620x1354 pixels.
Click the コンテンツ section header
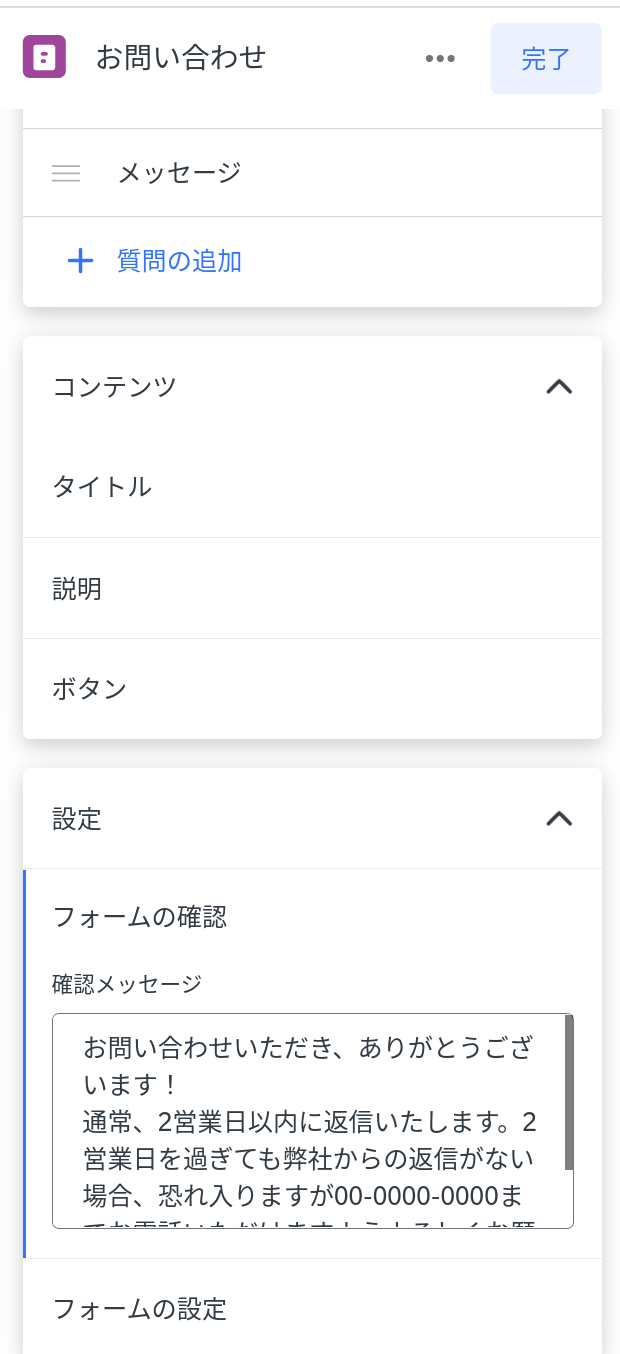pyautogui.click(x=115, y=386)
